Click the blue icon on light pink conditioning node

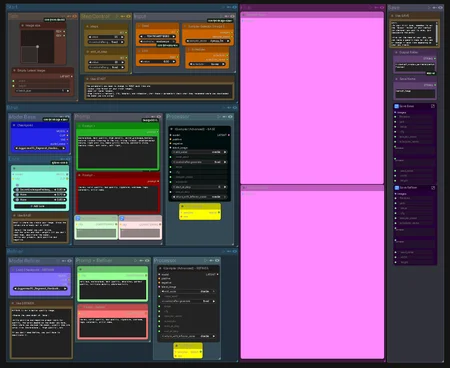(x=122, y=218)
